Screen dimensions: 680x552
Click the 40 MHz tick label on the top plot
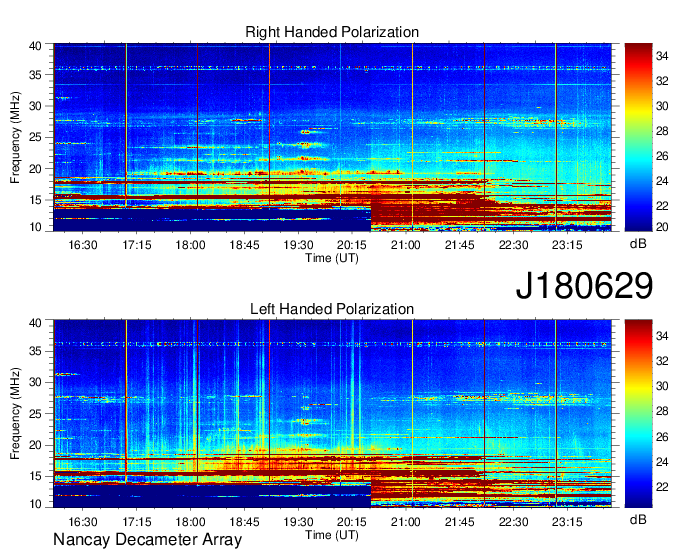[x=36, y=46]
